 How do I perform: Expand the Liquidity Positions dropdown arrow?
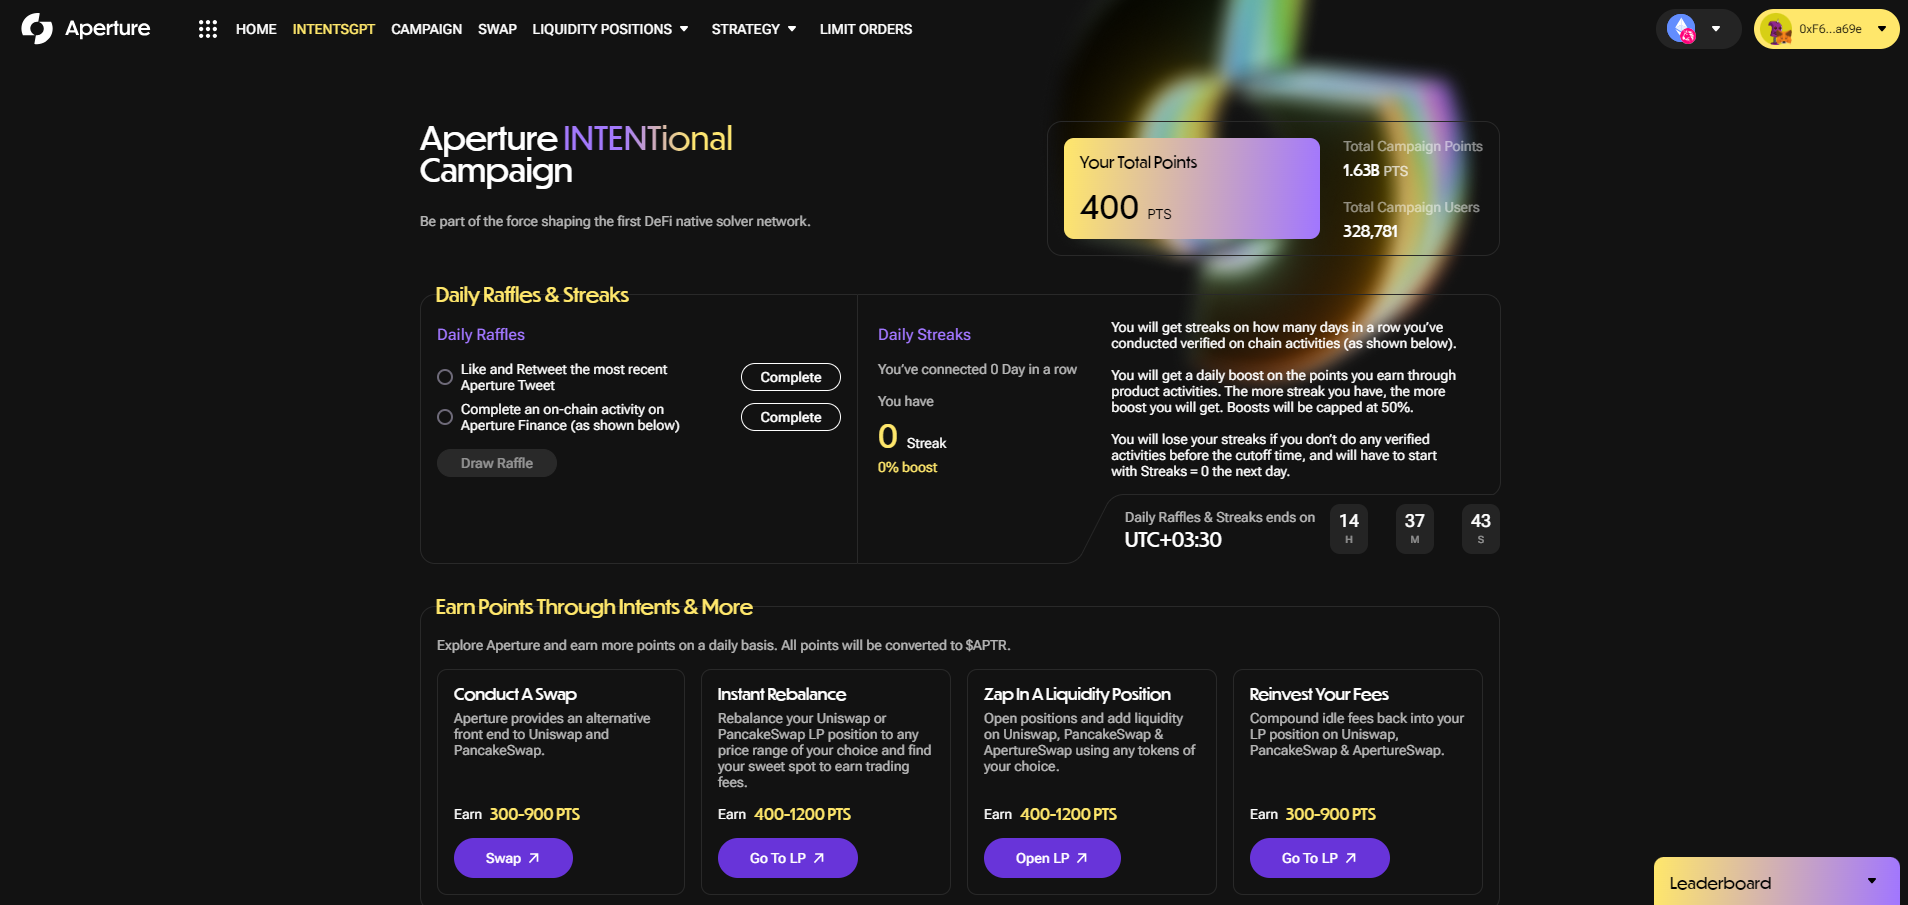click(684, 29)
